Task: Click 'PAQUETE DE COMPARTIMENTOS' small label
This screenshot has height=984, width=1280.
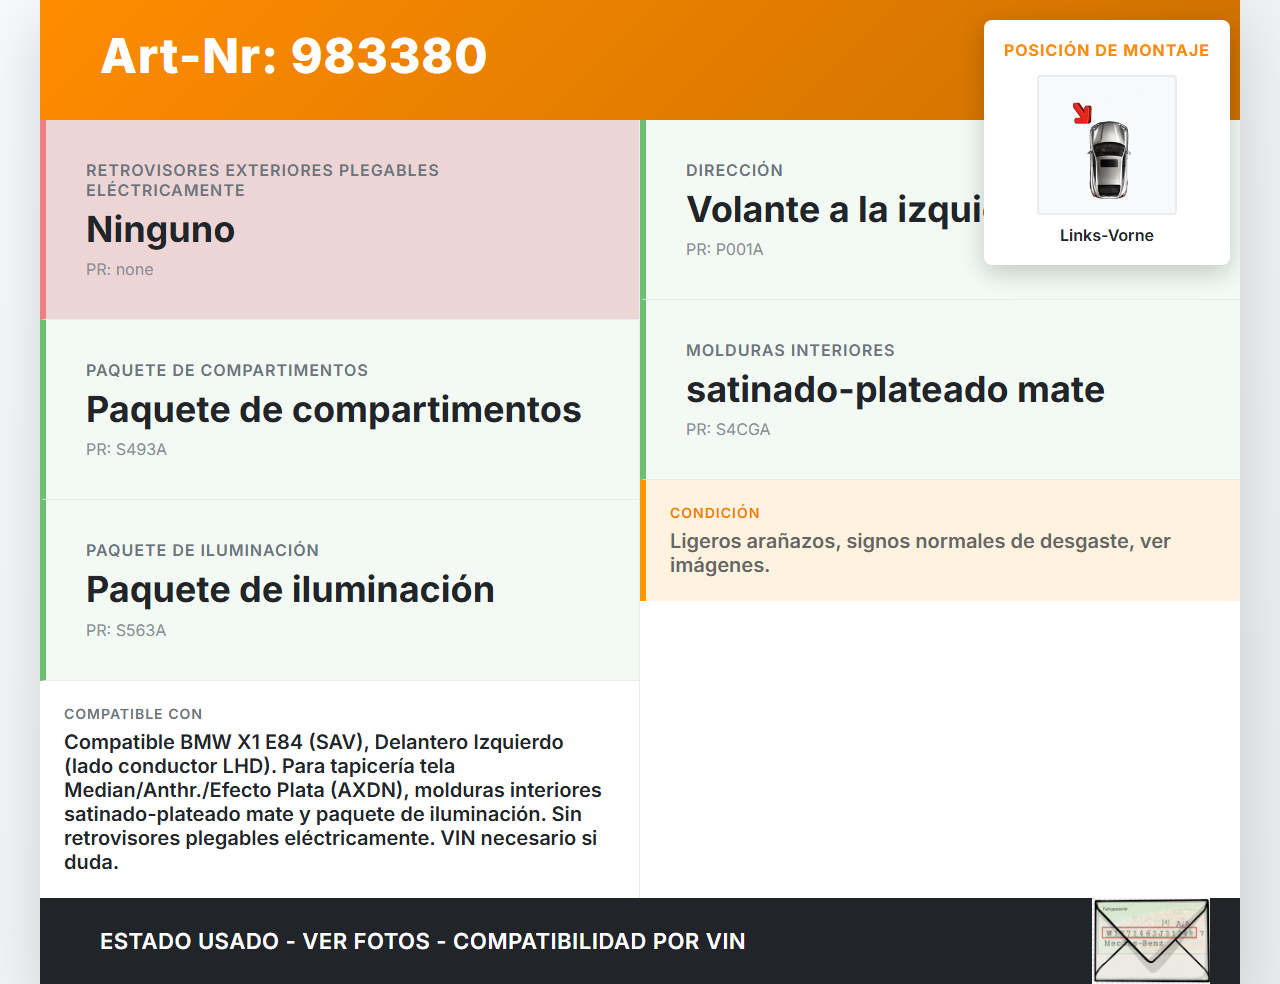Action: pyautogui.click(x=227, y=370)
